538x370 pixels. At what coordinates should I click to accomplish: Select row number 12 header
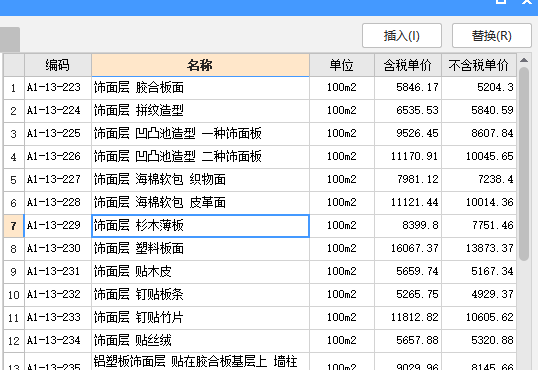pyautogui.click(x=14, y=341)
